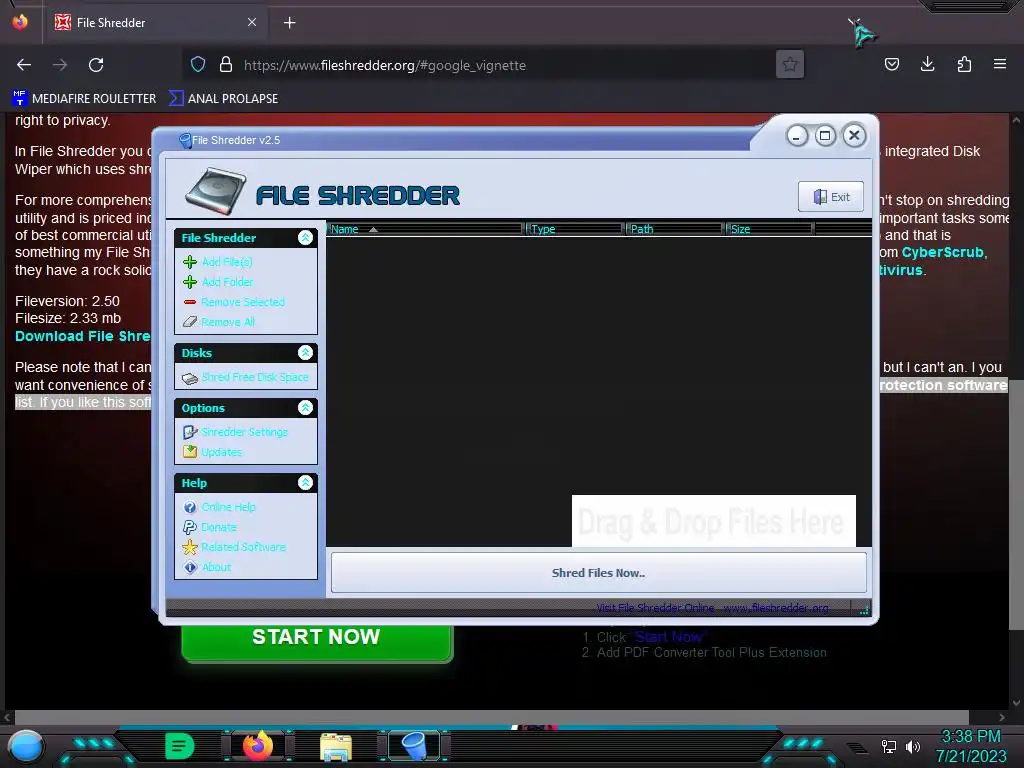Click the green plus Add File(s) icon

click(x=190, y=262)
